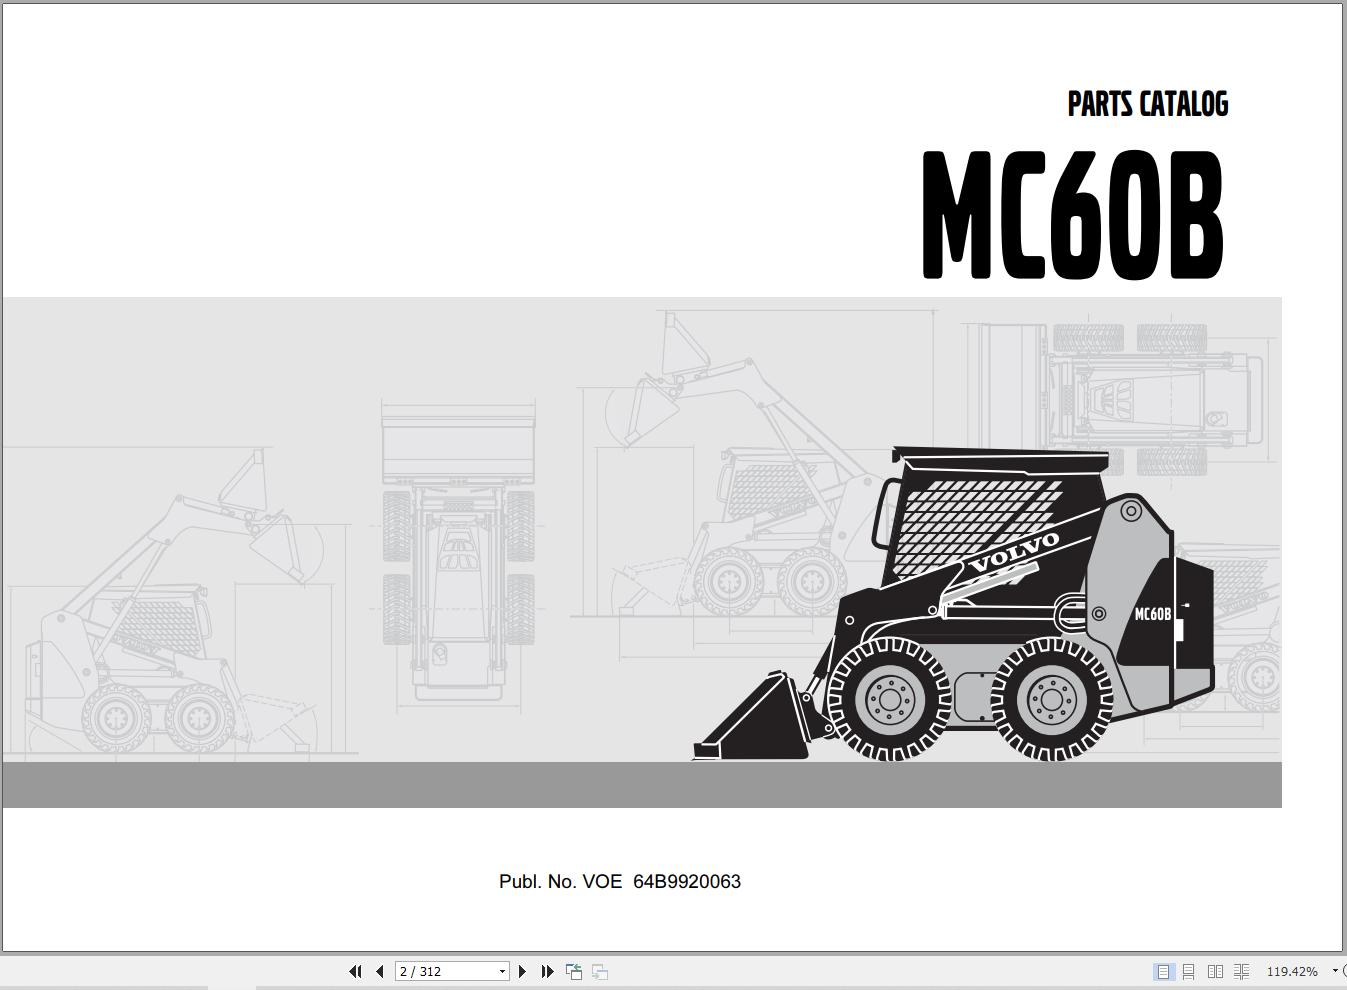This screenshot has height=990, width=1347.
Task: Select the continuous scrolling page display icon
Action: pos(1189,971)
